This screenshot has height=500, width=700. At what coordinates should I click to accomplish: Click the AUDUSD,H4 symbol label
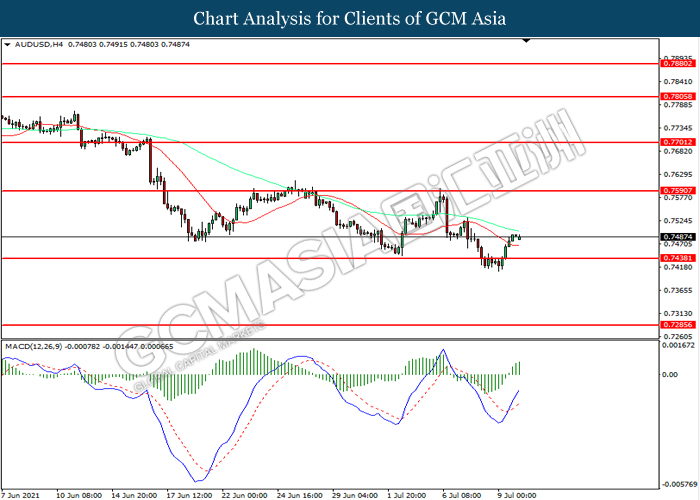[x=38, y=44]
